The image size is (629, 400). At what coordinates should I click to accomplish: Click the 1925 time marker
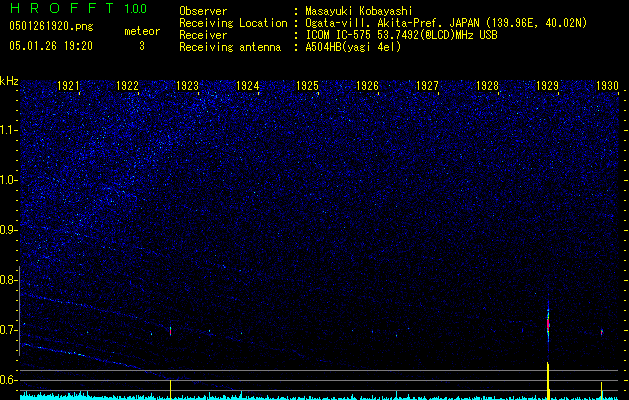(307, 85)
